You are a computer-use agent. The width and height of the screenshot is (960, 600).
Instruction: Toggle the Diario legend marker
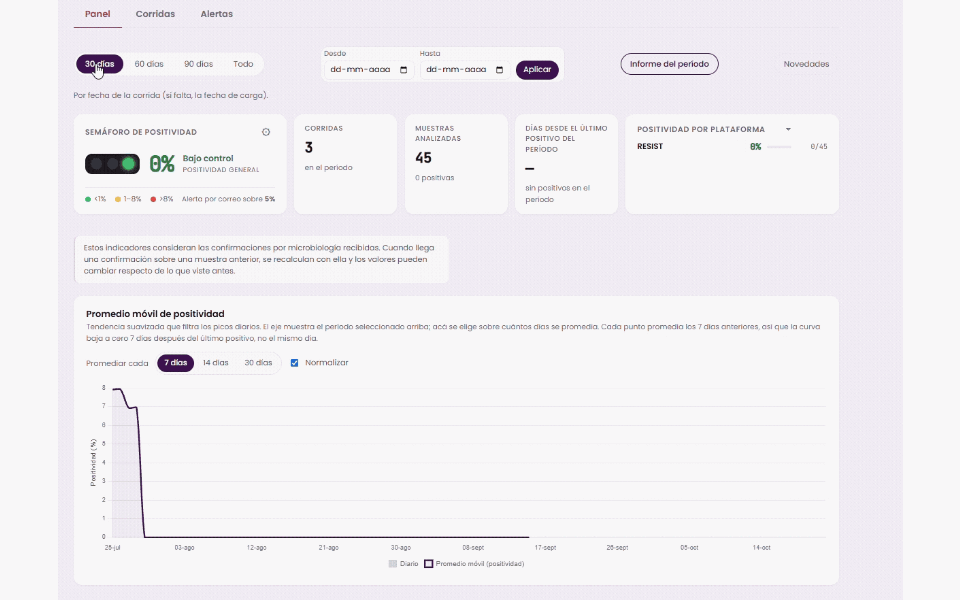point(393,564)
